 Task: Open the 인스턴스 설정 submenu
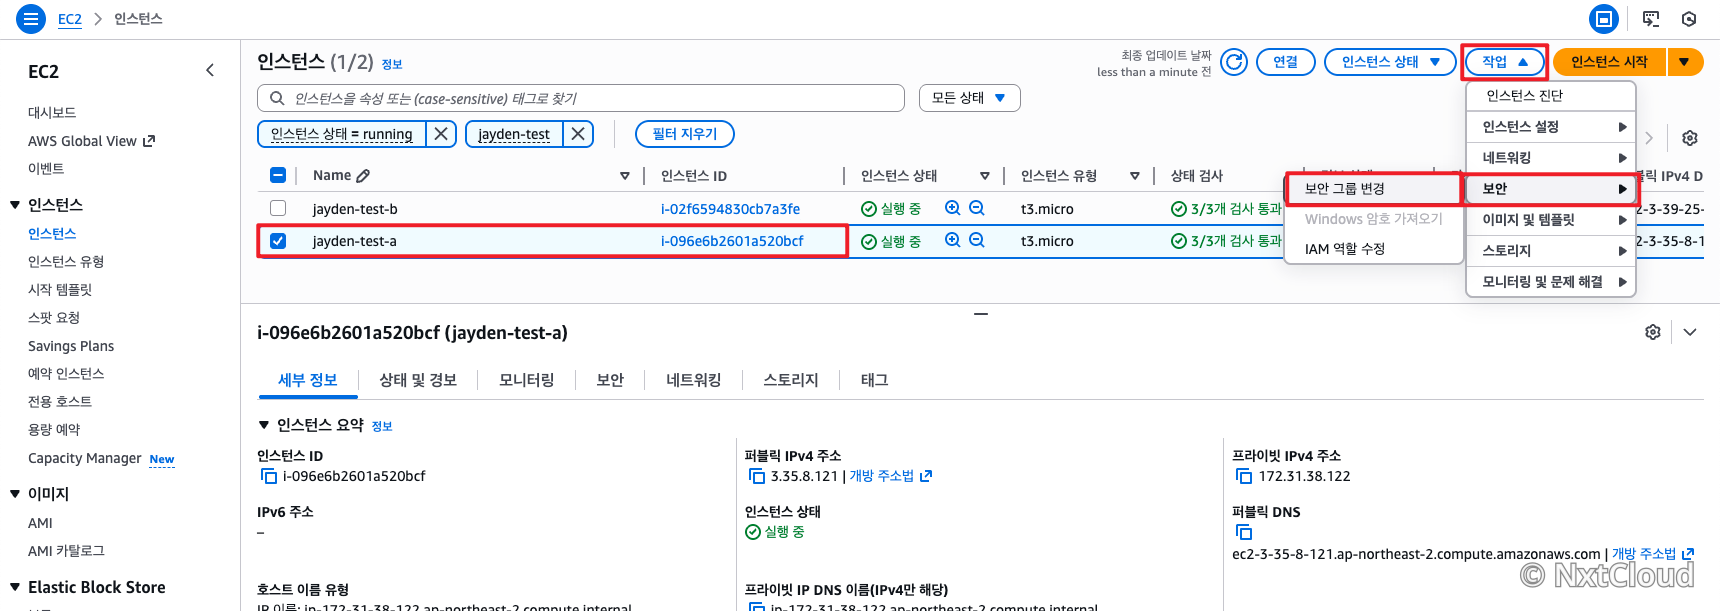[x=1551, y=127]
